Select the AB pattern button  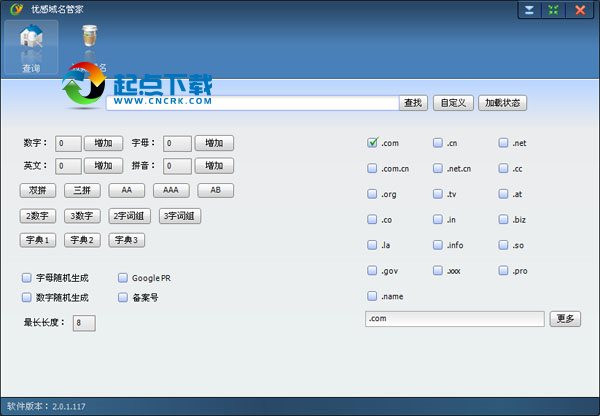click(215, 190)
